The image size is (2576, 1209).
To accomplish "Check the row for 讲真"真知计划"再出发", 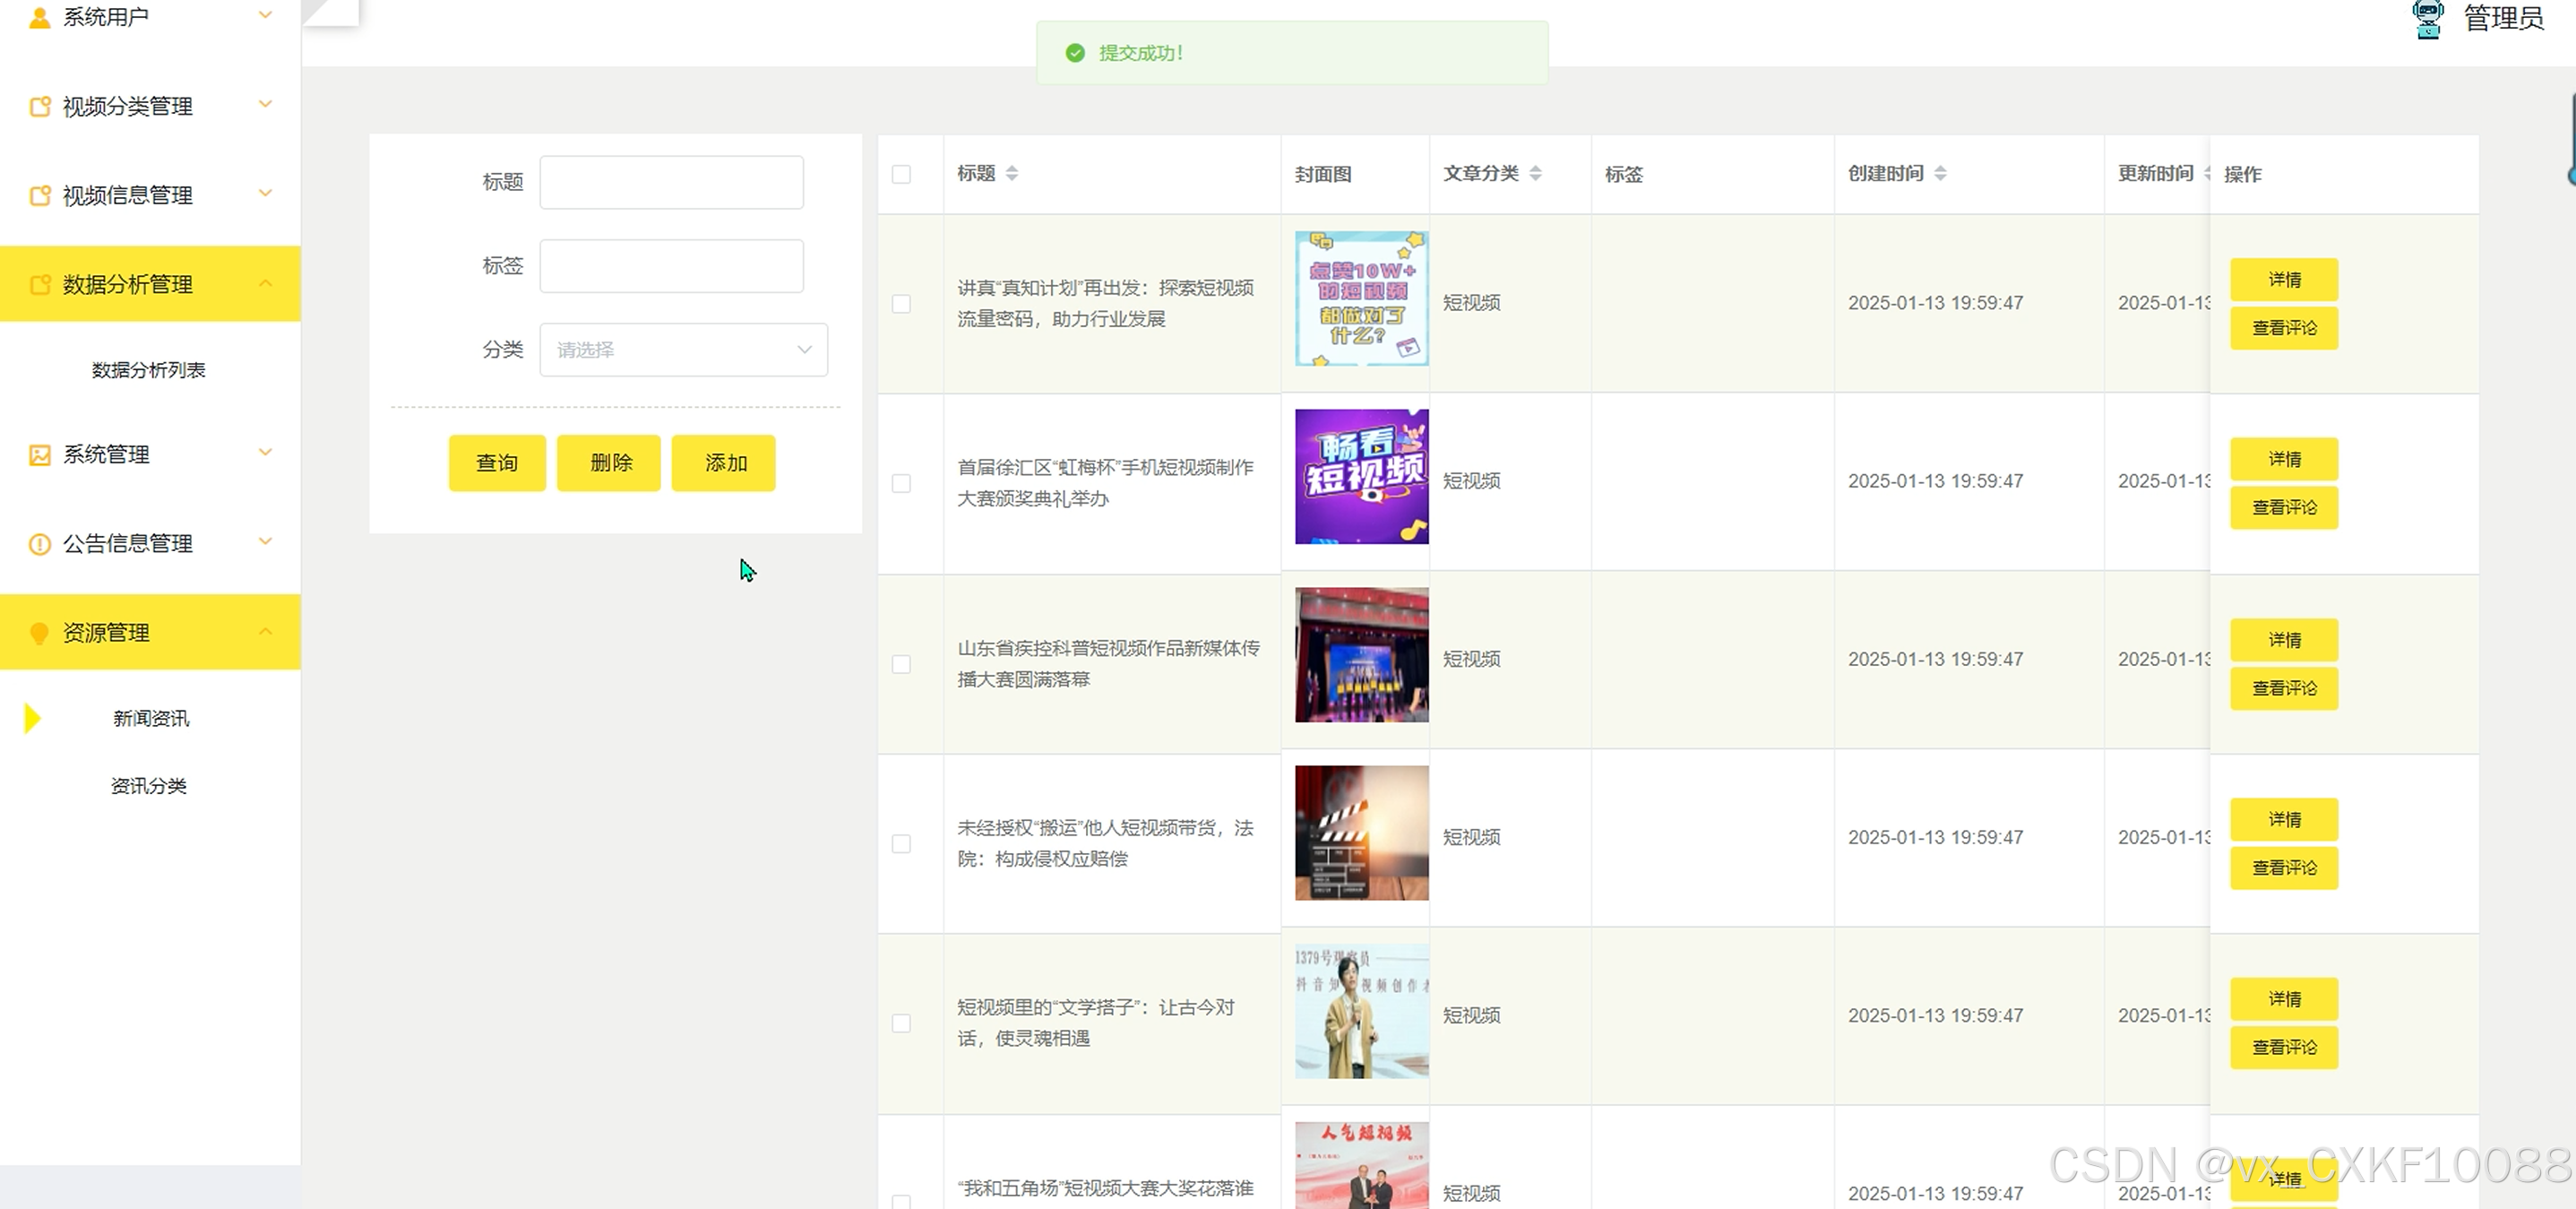I will pos(901,303).
